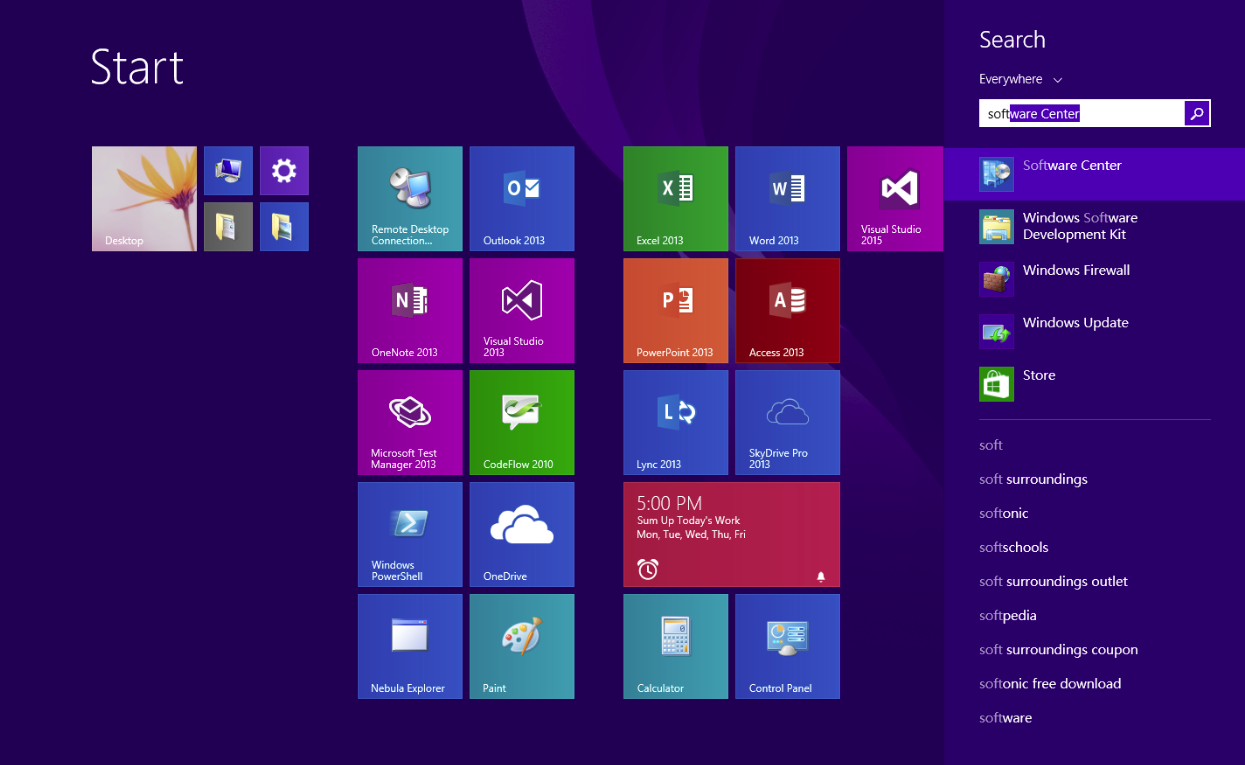Viewport: 1245px width, 765px height.
Task: Open Windows Firewall search result
Action: click(x=1094, y=279)
